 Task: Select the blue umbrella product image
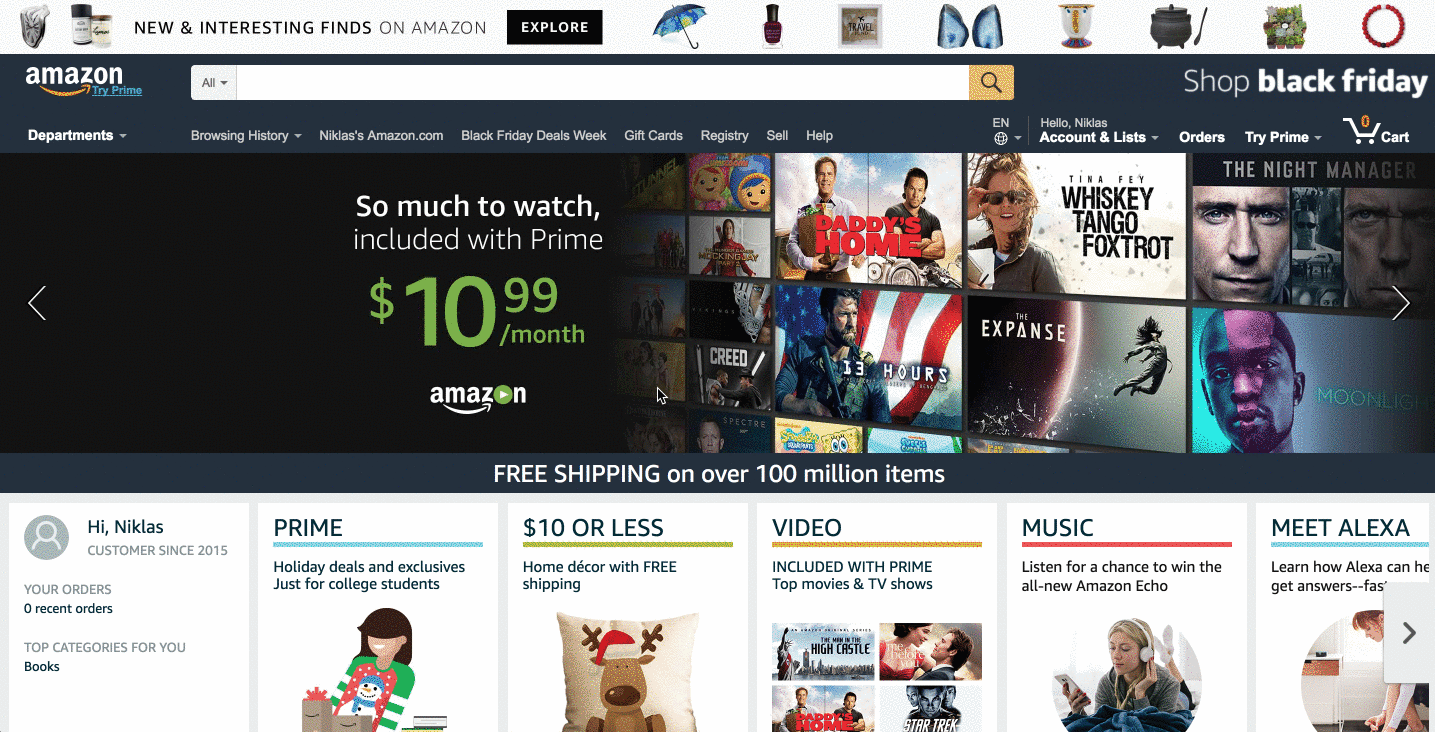pyautogui.click(x=679, y=26)
